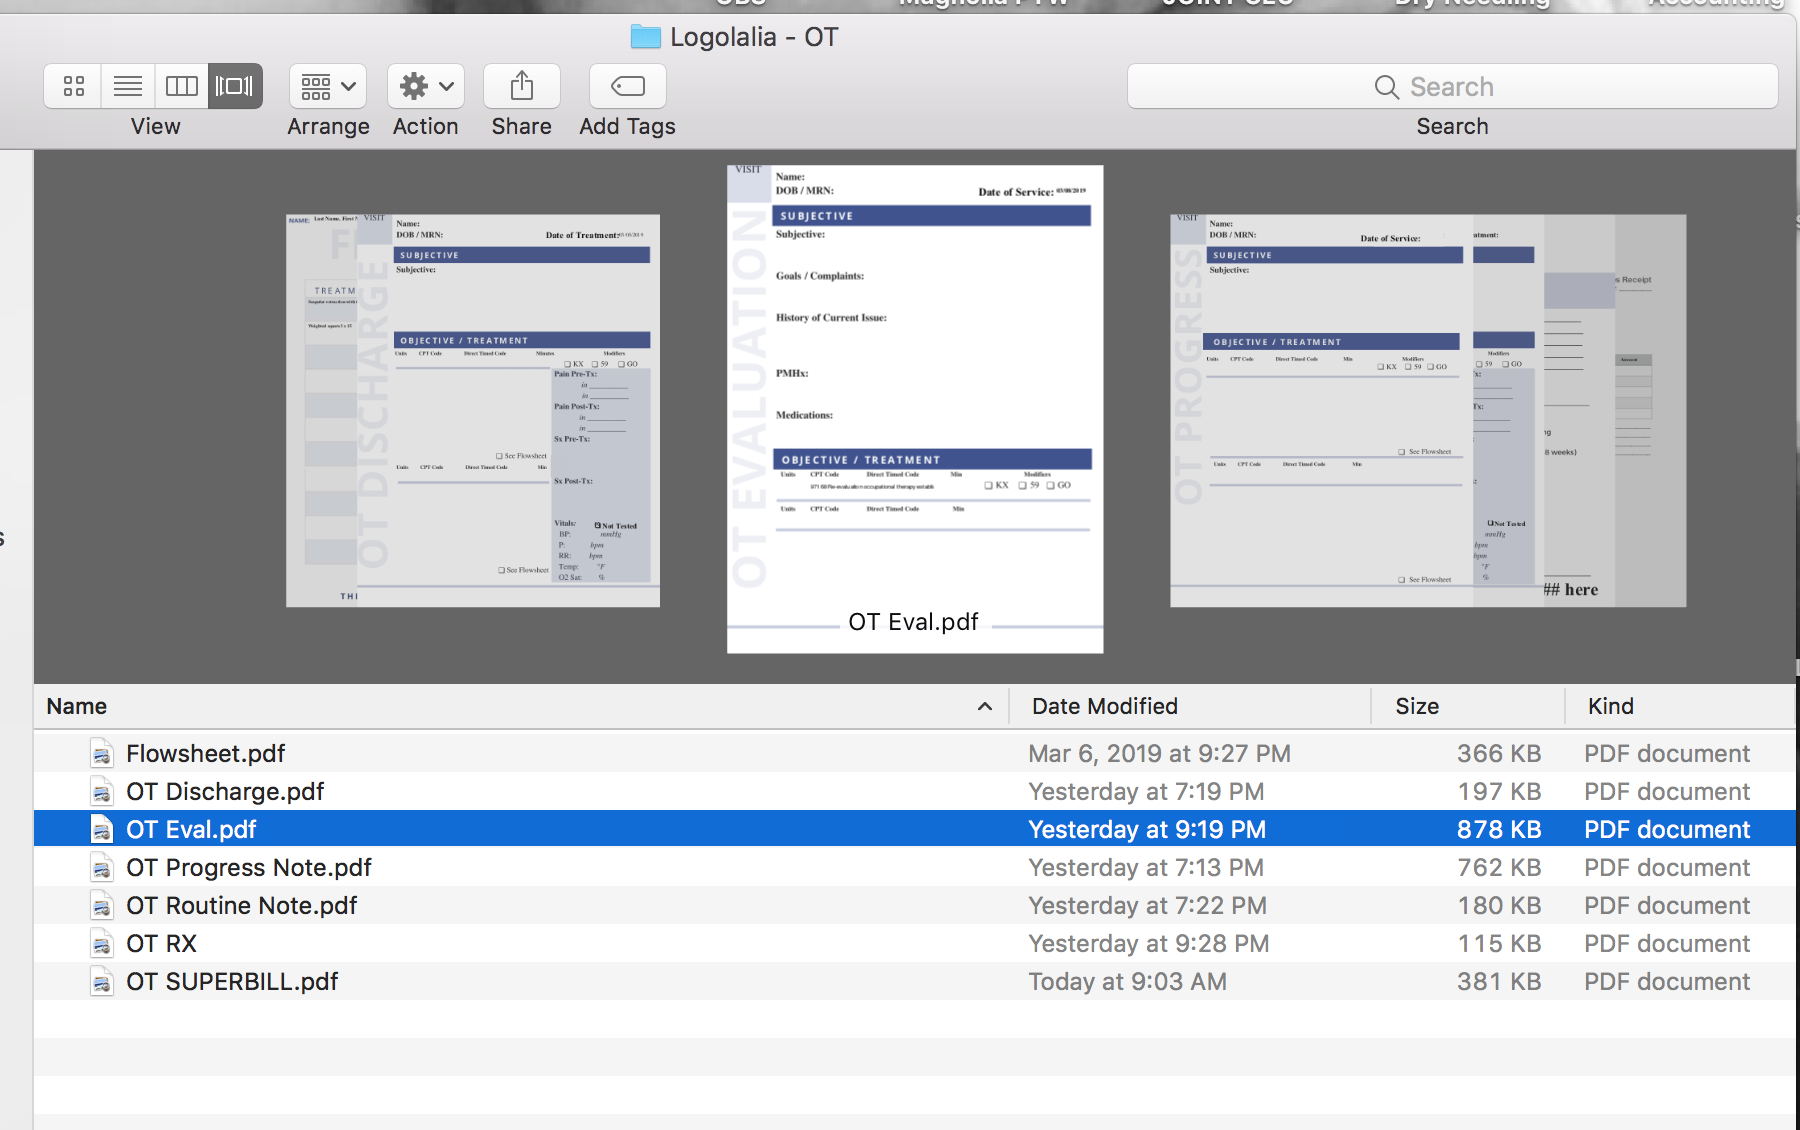Click the 115 KB size value
The height and width of the screenshot is (1130, 1800).
pyautogui.click(x=1498, y=943)
